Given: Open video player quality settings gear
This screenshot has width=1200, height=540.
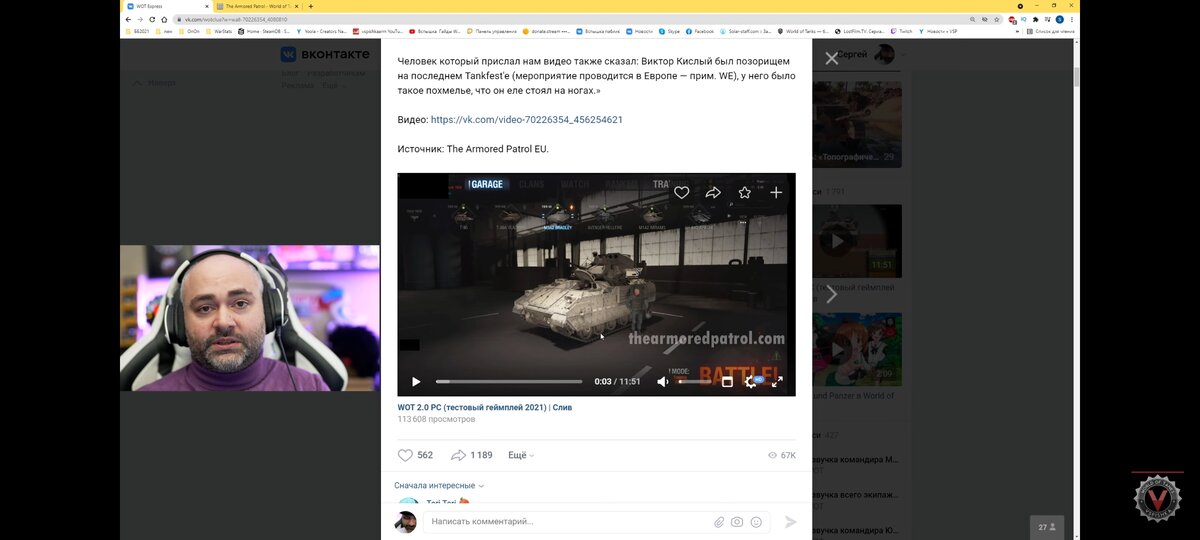Looking at the screenshot, I should tap(750, 382).
